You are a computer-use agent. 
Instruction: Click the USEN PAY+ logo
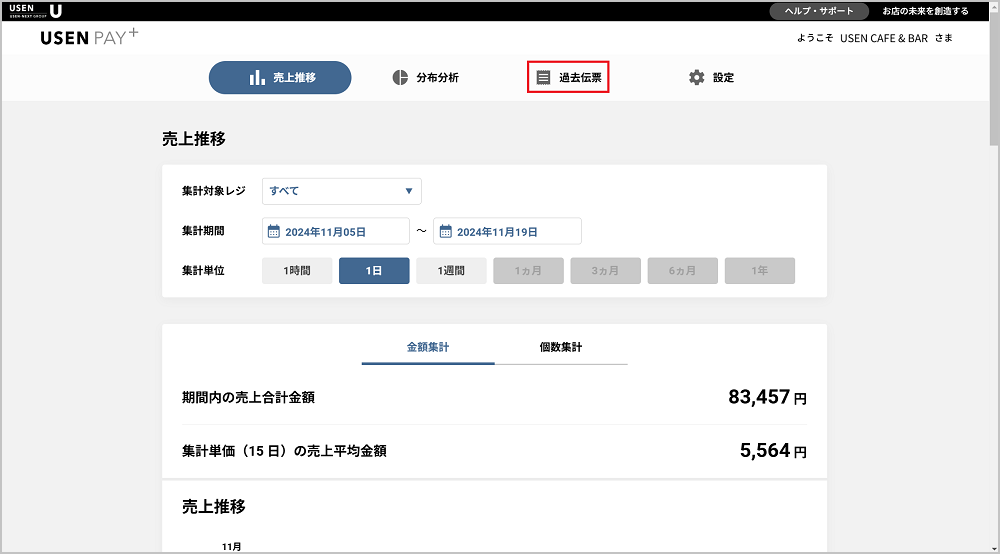coord(90,38)
